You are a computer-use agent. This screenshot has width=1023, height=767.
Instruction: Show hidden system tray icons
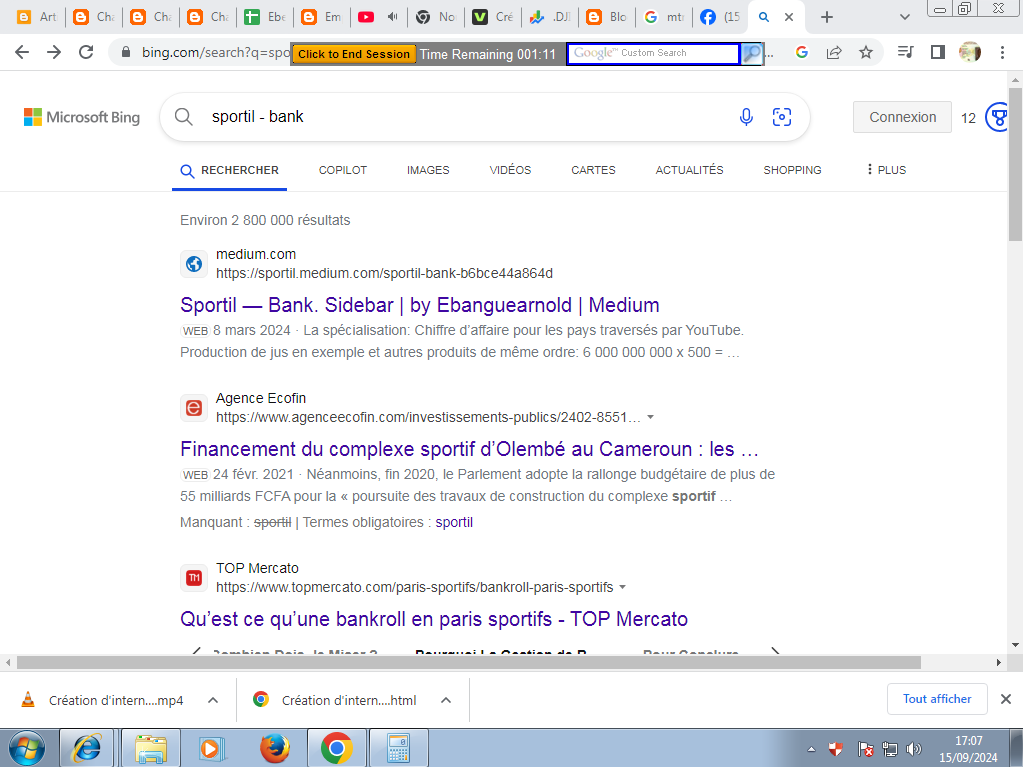pos(811,749)
